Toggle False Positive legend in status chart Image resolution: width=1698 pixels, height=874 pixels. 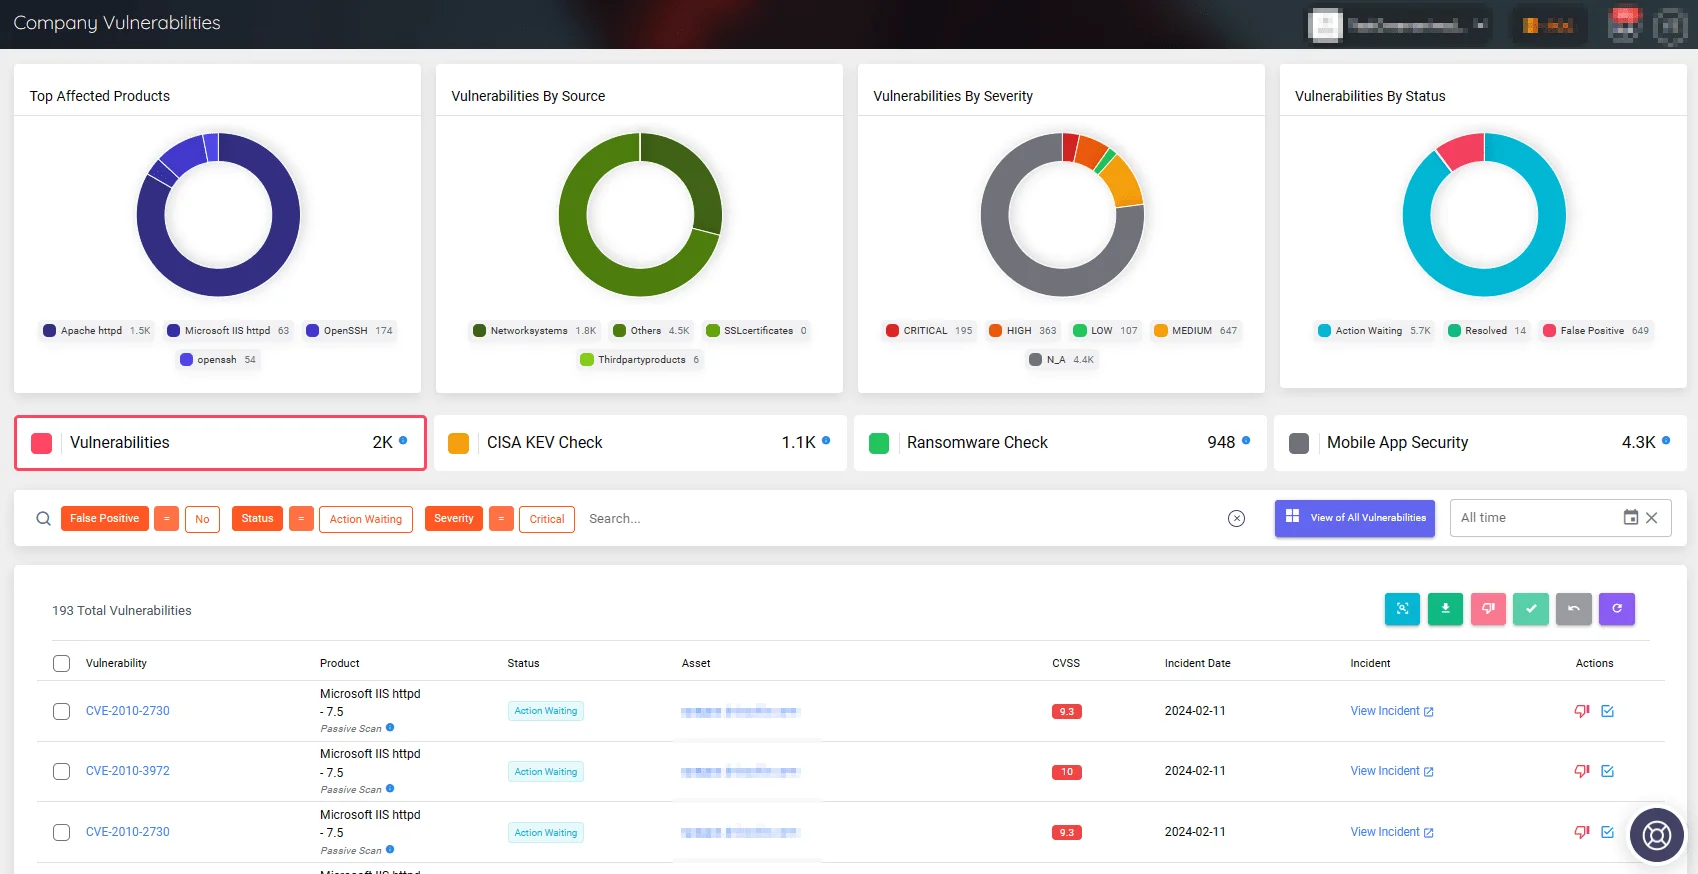tap(1595, 330)
